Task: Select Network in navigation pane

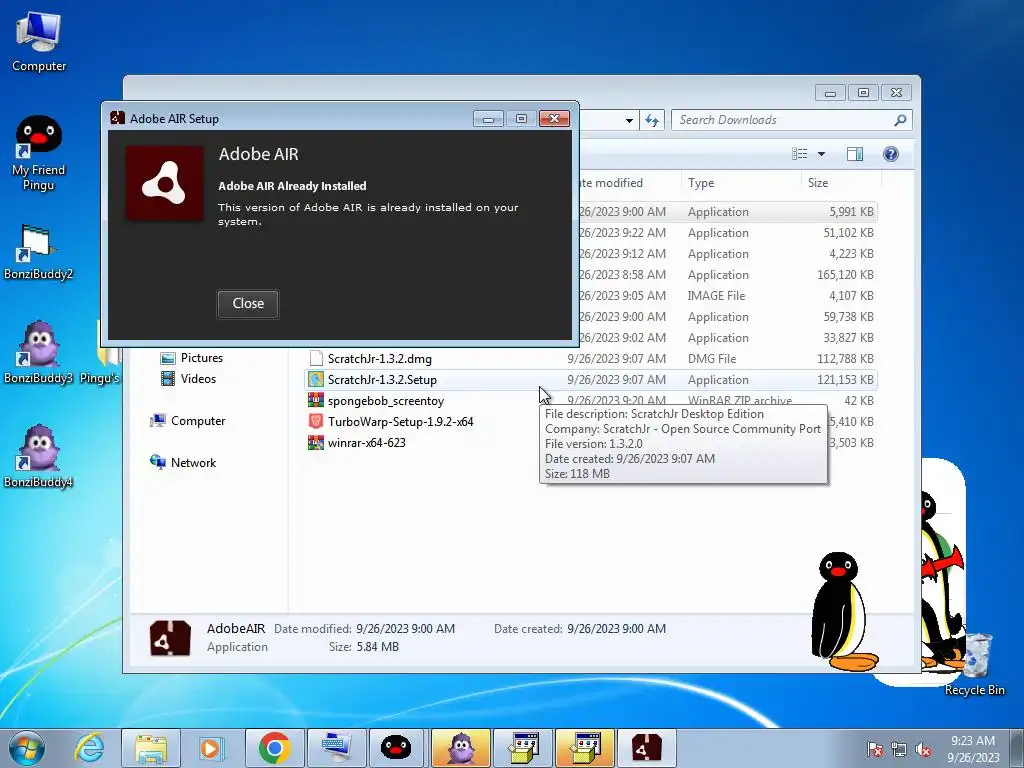Action: [x=184, y=462]
